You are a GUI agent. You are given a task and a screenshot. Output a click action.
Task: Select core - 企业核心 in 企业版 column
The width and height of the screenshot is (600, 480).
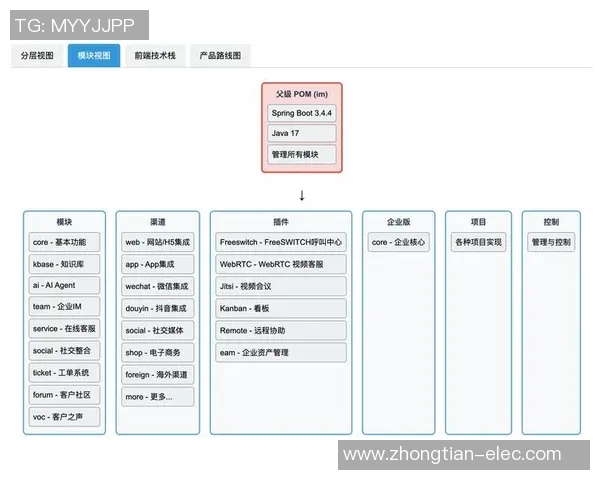coord(398,242)
